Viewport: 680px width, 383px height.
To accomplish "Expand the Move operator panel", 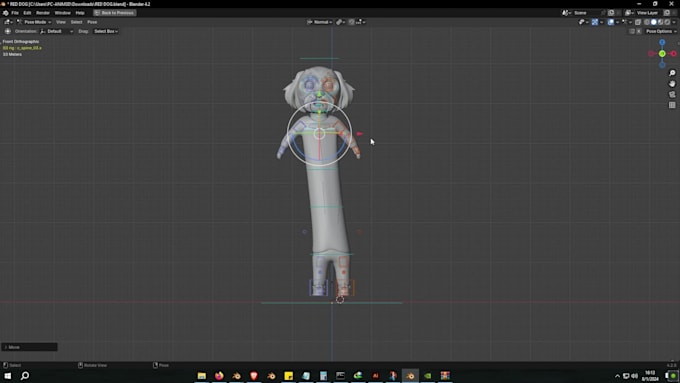I will pos(29,347).
